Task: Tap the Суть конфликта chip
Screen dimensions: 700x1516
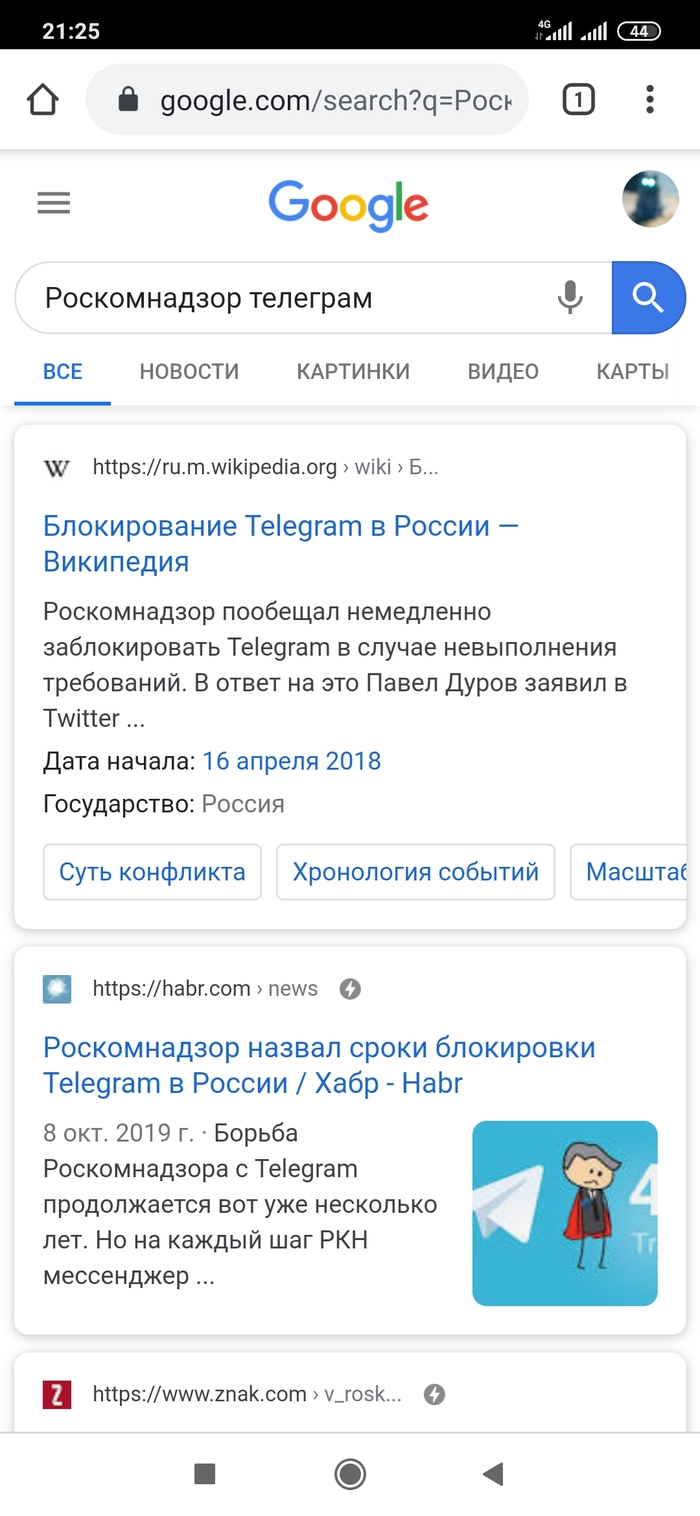Action: (152, 872)
